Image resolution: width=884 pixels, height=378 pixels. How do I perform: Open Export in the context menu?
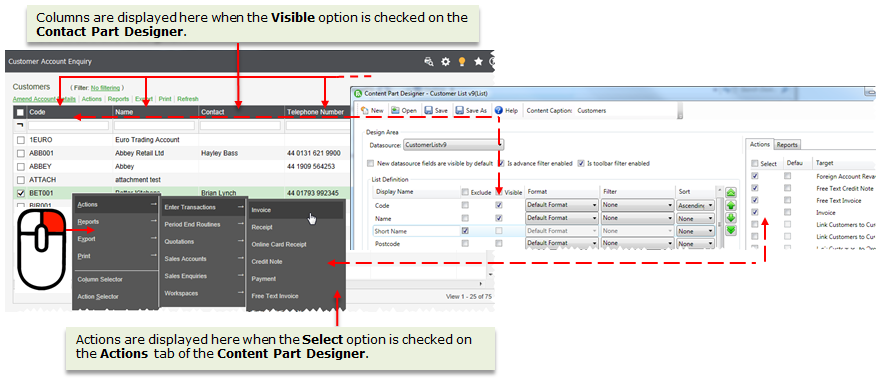tap(117, 239)
